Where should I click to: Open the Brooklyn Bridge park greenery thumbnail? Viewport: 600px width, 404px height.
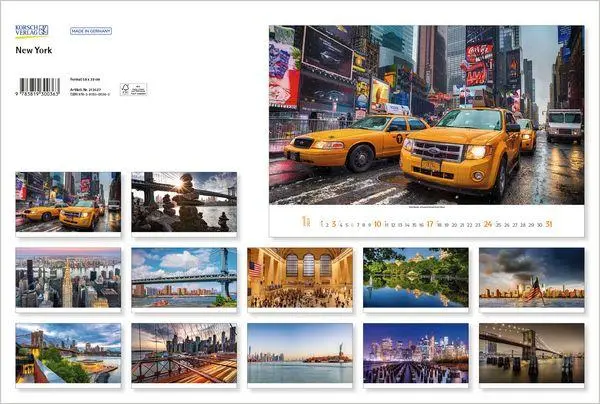click(68, 353)
